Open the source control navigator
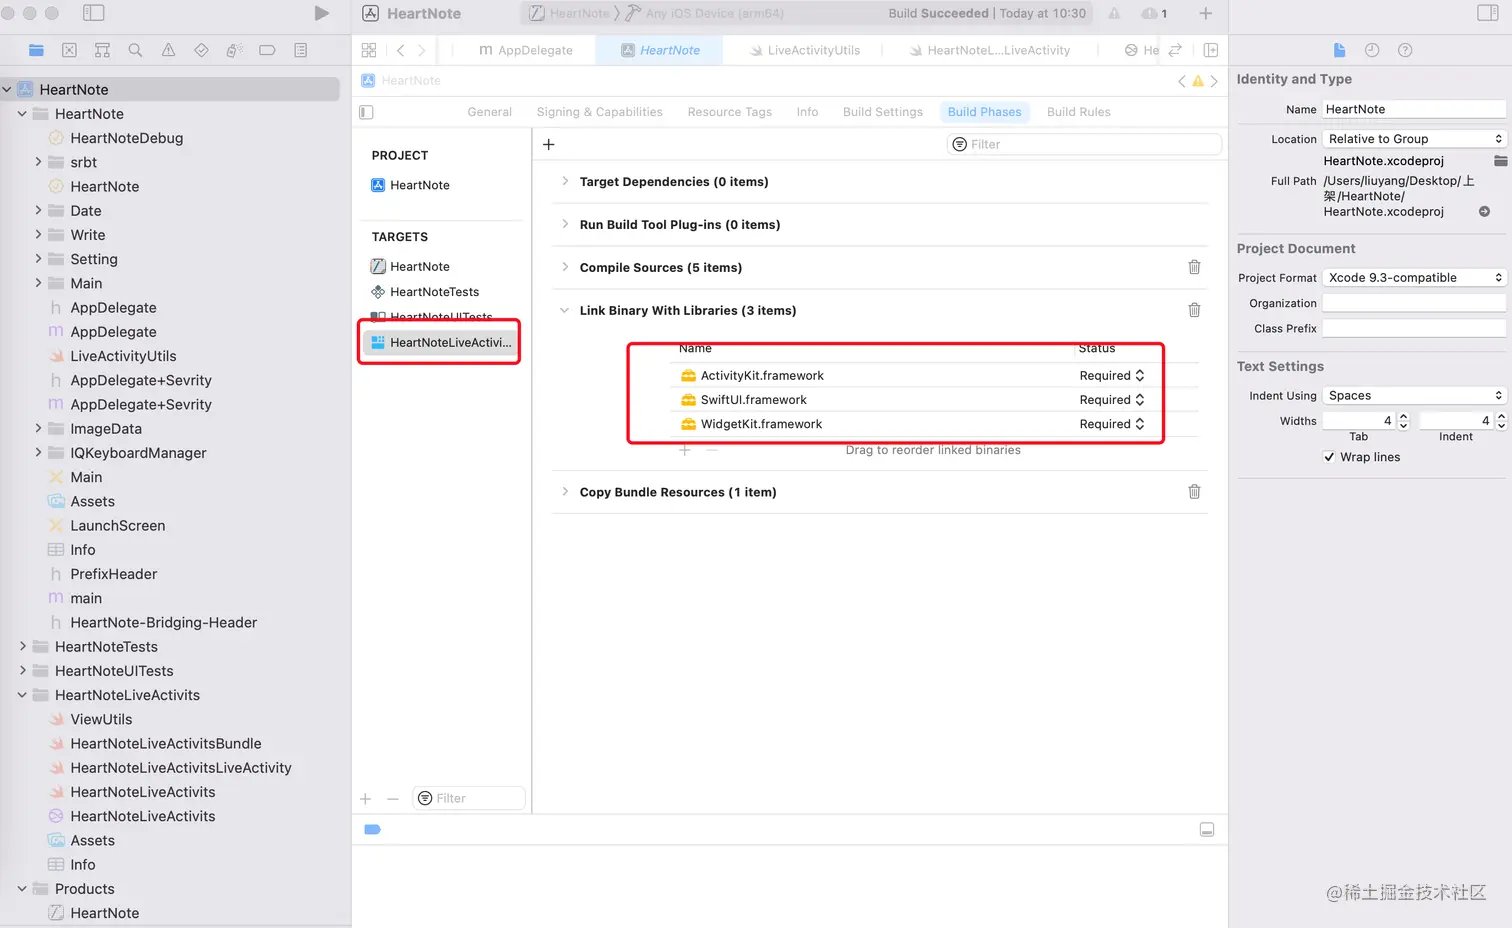1512x928 pixels. 69,50
